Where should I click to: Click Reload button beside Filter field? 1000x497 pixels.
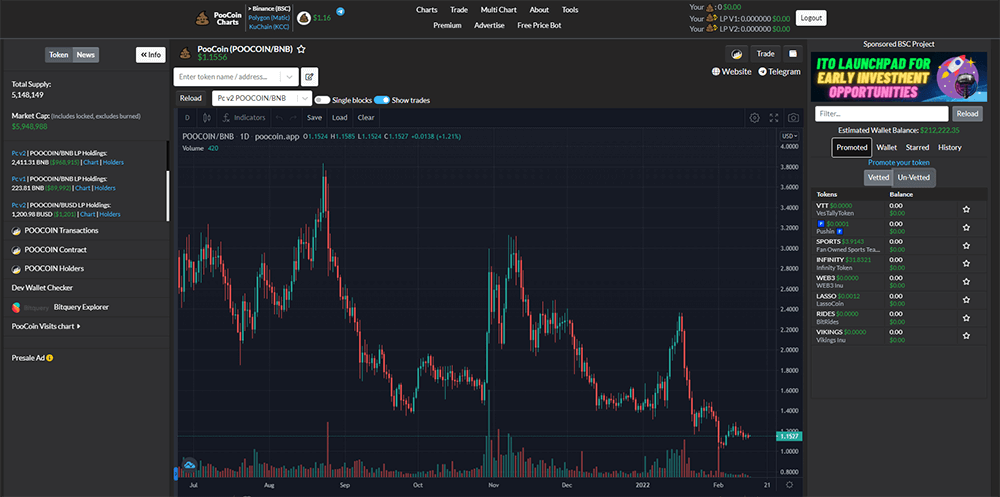967,114
